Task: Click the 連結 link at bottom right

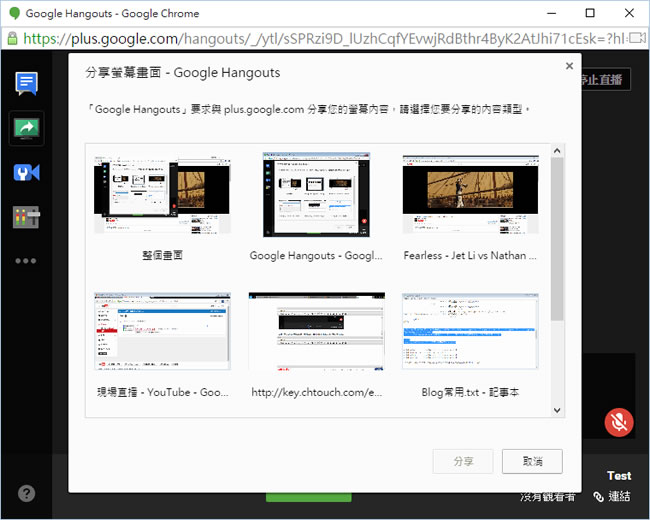Action: point(612,496)
